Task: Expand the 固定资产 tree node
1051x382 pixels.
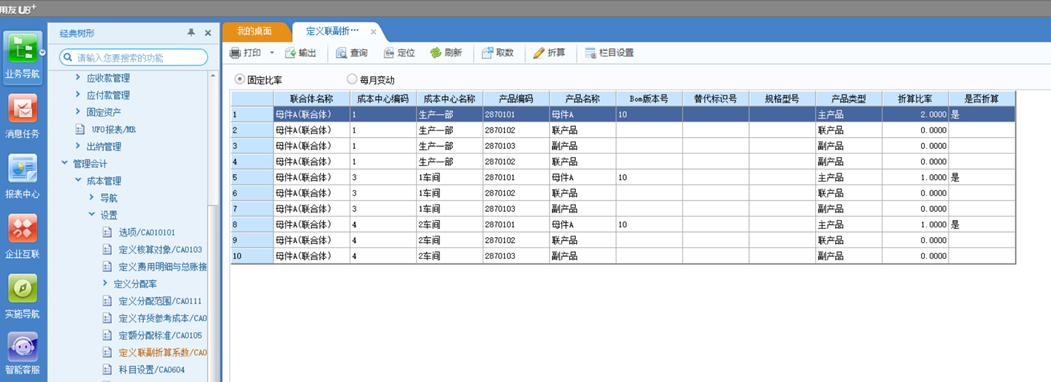Action: pyautogui.click(x=78, y=112)
